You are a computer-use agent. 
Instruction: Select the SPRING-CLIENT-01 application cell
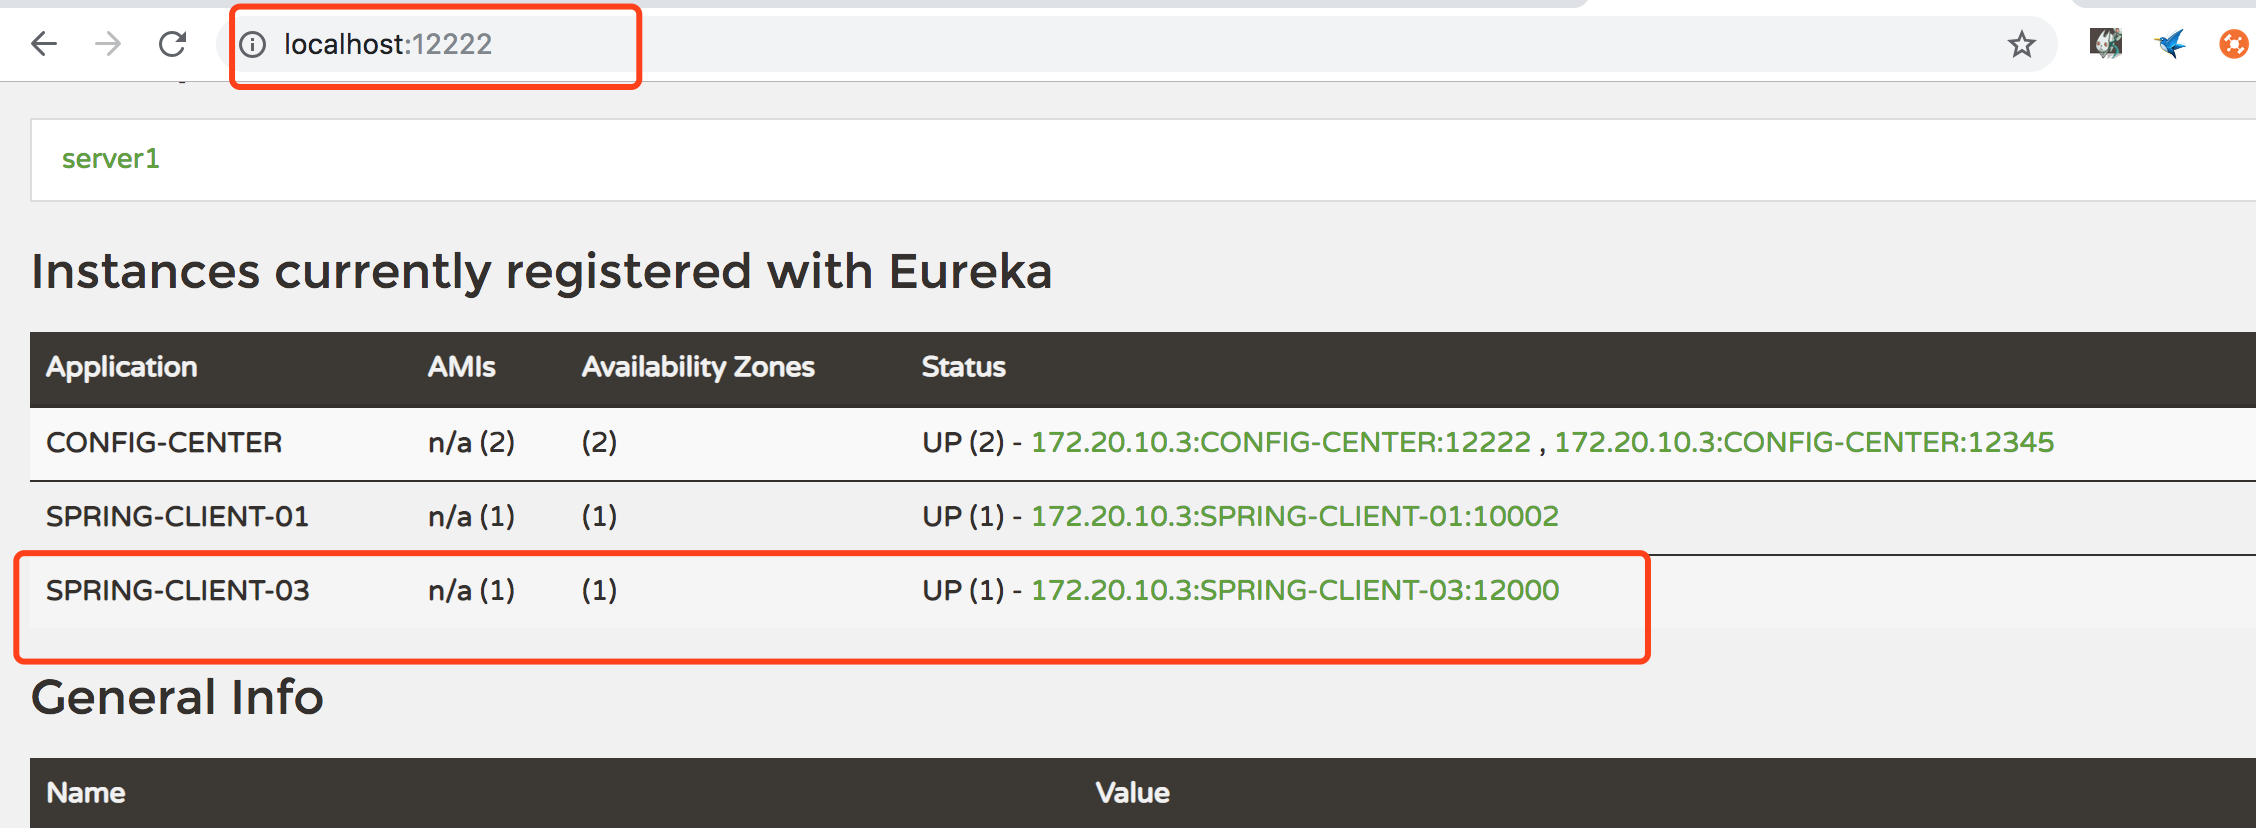click(x=177, y=516)
